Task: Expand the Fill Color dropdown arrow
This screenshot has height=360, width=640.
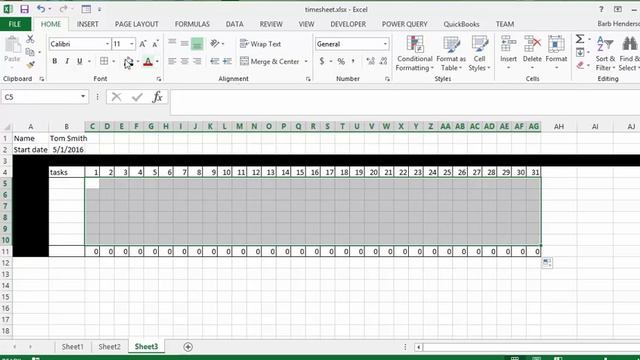Action: 138,62
